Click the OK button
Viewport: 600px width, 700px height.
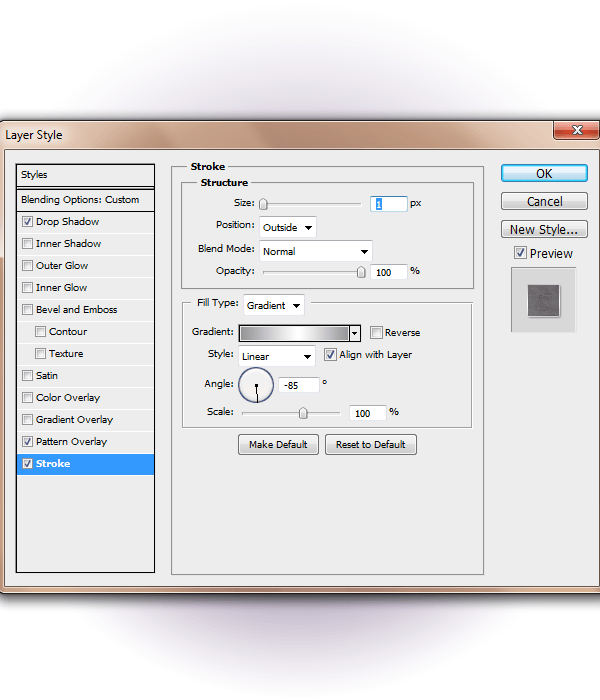544,173
